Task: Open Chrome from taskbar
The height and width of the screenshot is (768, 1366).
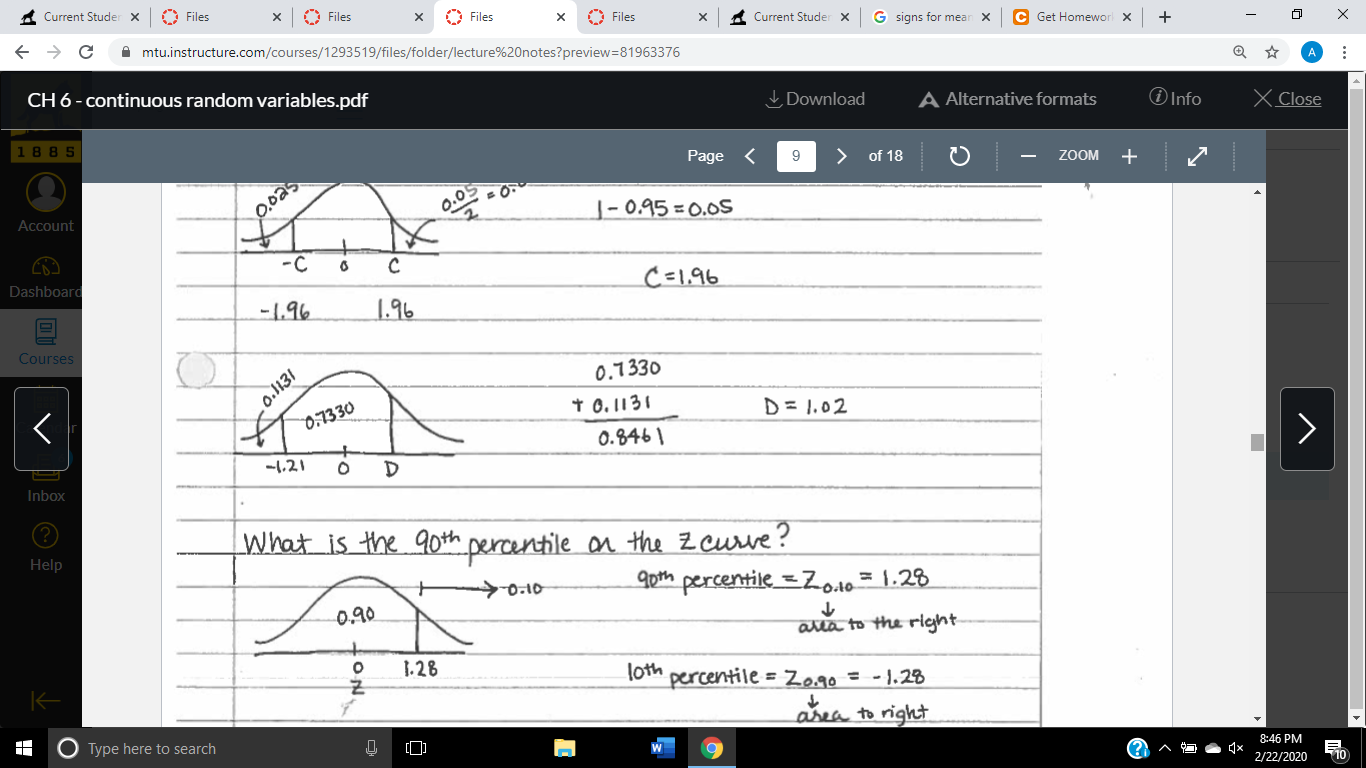Action: [711, 748]
